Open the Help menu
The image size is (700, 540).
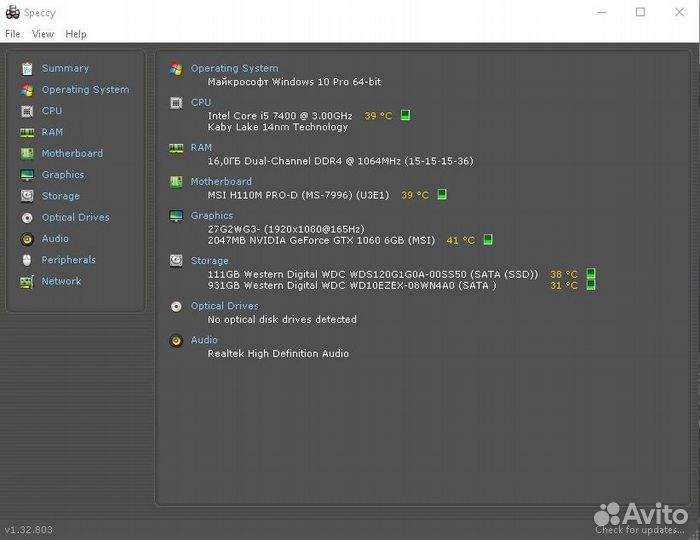76,34
